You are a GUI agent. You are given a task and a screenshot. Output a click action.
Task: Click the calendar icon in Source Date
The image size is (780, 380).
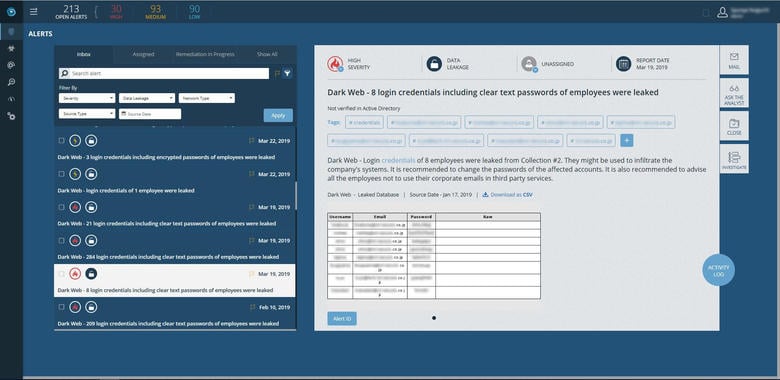tap(124, 114)
